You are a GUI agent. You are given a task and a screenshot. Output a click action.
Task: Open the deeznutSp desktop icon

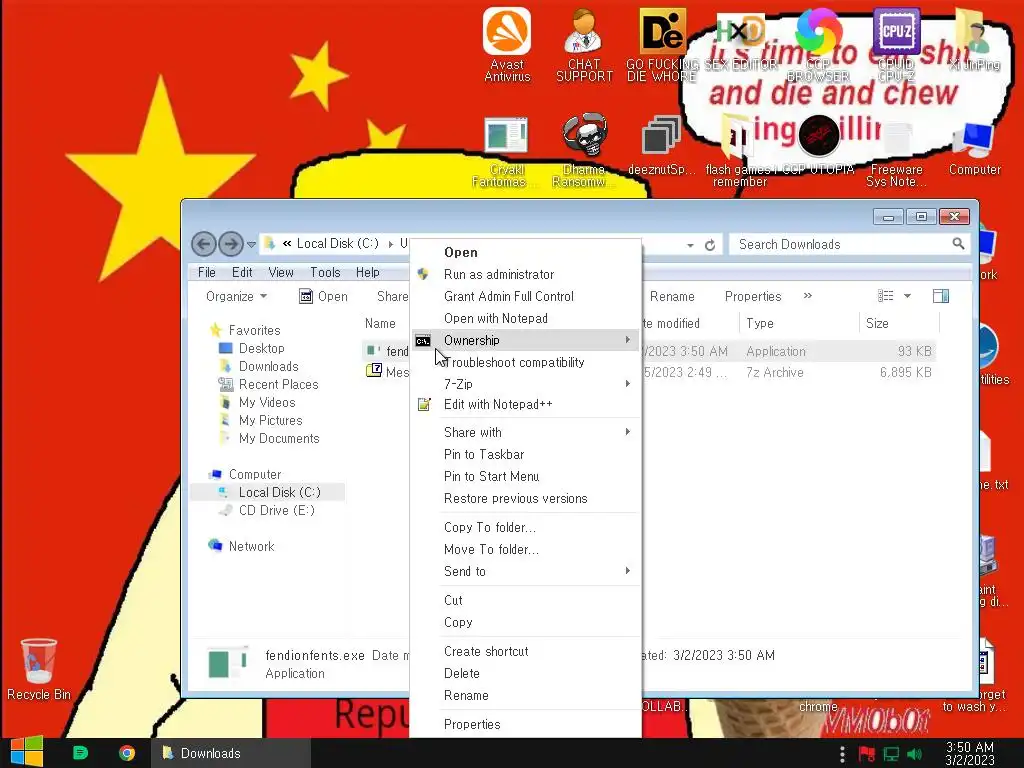660,145
